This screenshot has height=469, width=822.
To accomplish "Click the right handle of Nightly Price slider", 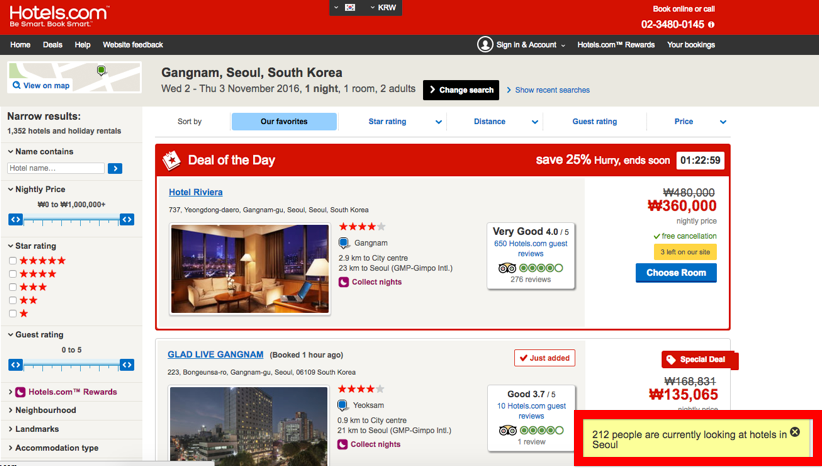I will point(127,220).
